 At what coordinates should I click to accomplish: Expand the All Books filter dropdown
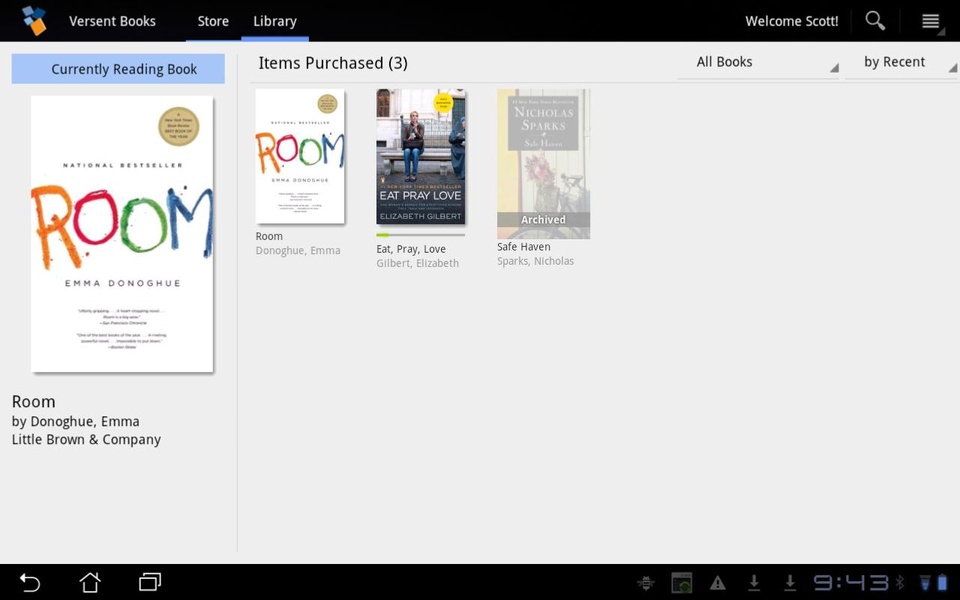(x=758, y=62)
